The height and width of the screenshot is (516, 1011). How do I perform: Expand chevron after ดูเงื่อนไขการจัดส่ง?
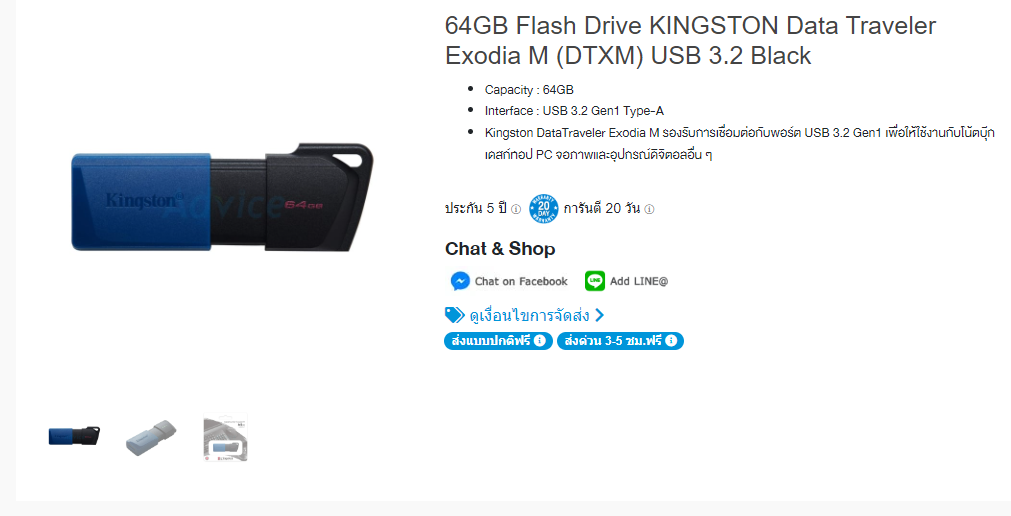point(600,315)
